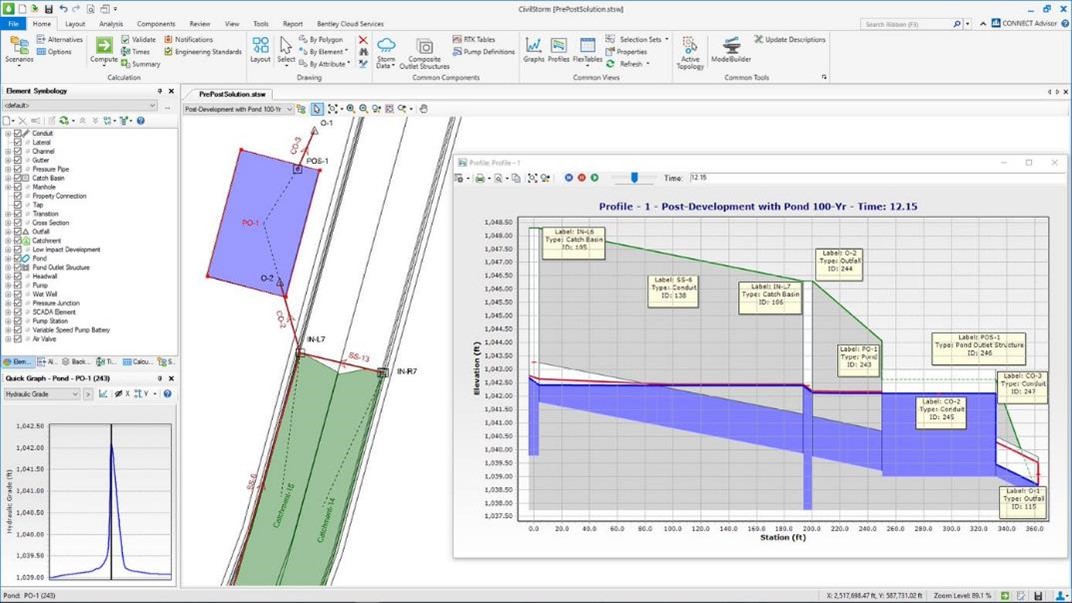Open the Review ribbon tab

[x=198, y=23]
